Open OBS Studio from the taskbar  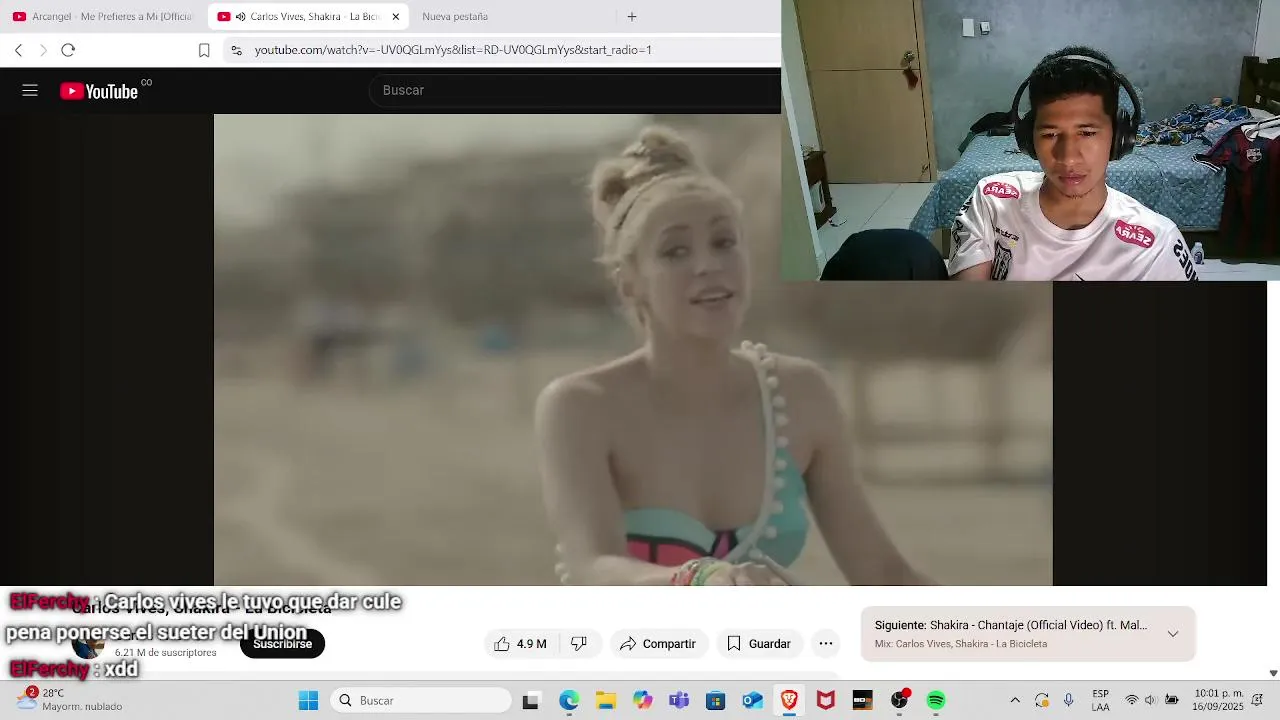(x=899, y=700)
